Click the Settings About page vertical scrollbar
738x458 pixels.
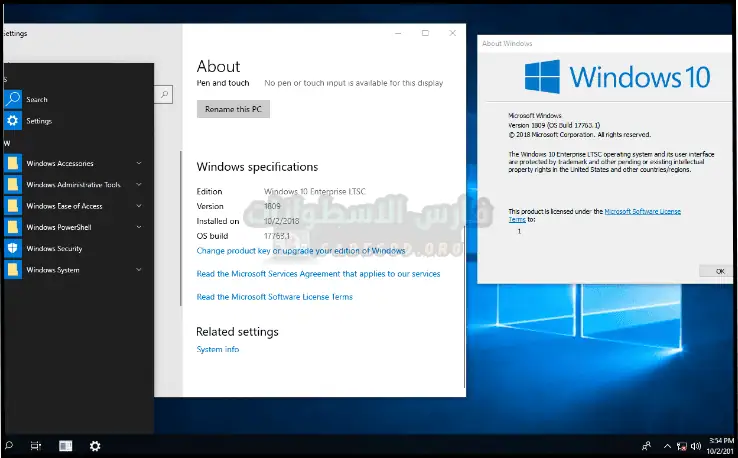465,306
